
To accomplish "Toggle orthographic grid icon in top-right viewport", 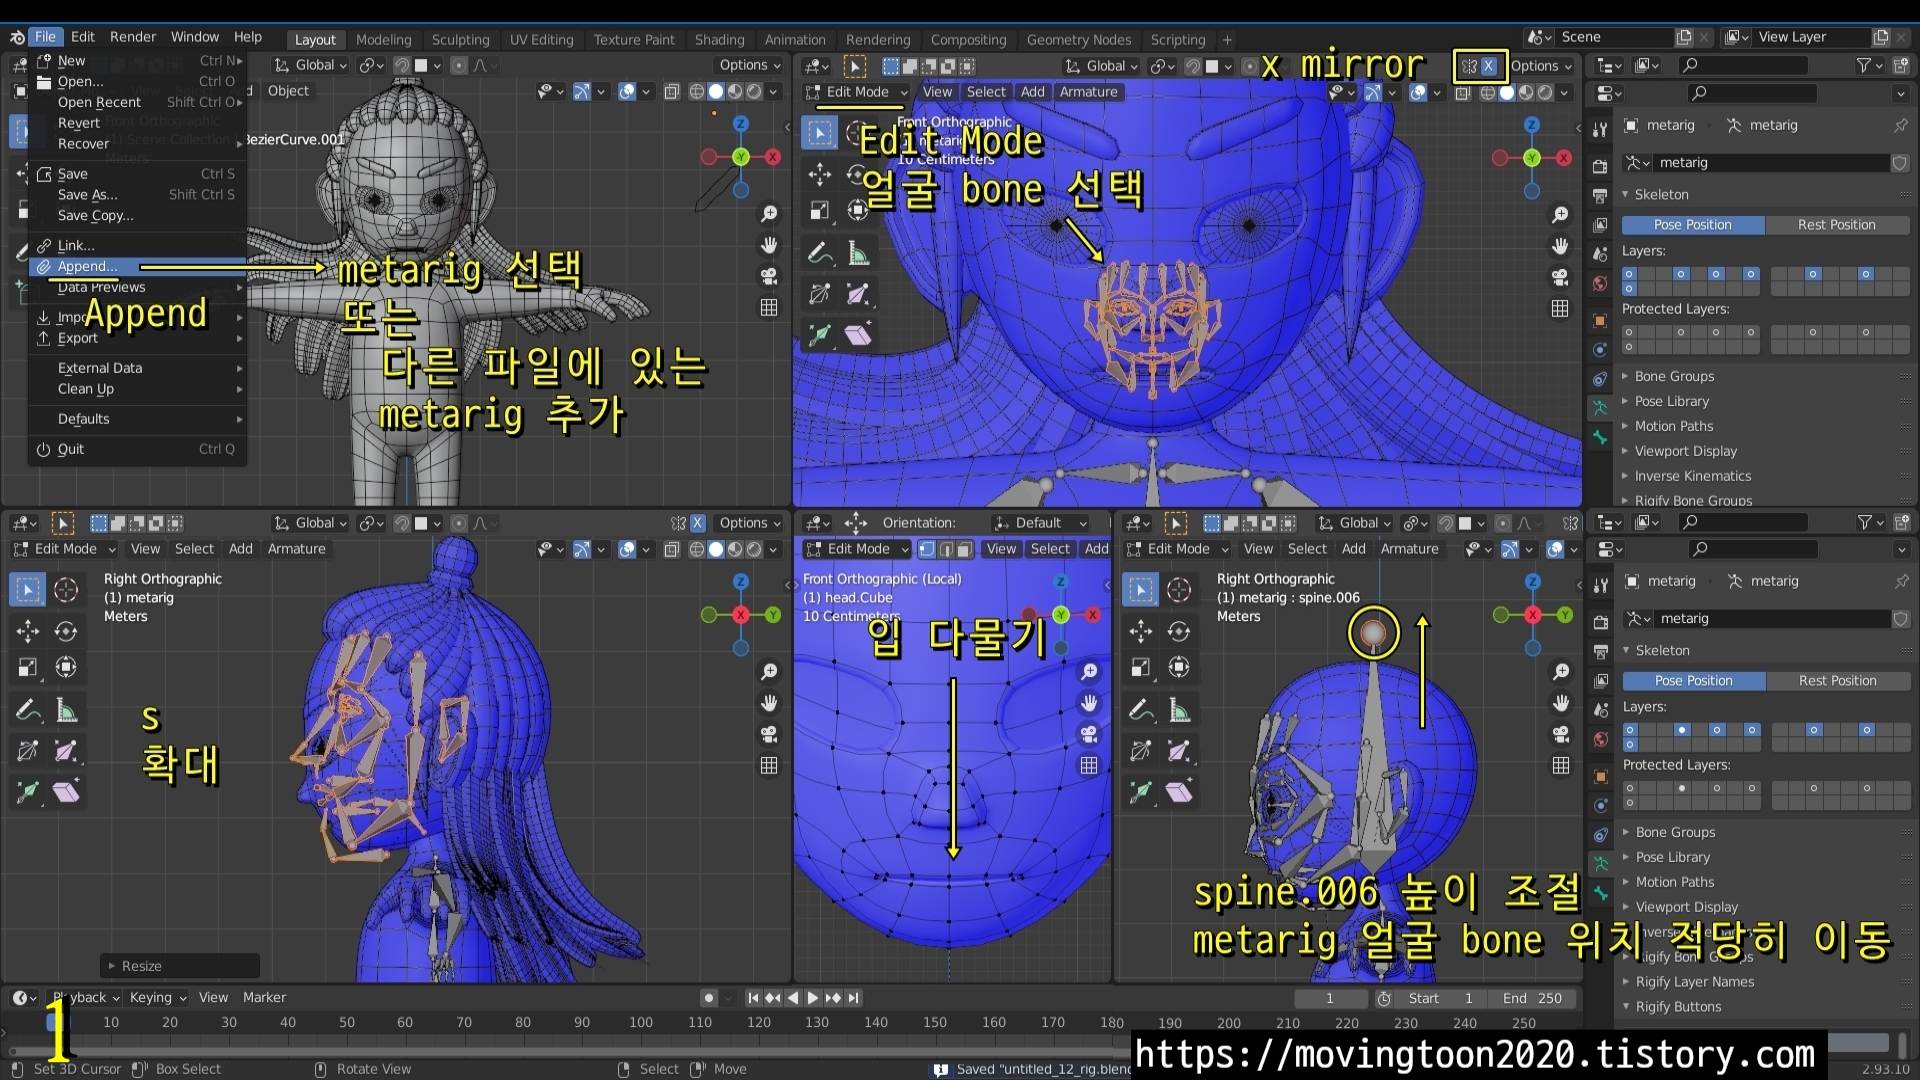I will [1560, 308].
